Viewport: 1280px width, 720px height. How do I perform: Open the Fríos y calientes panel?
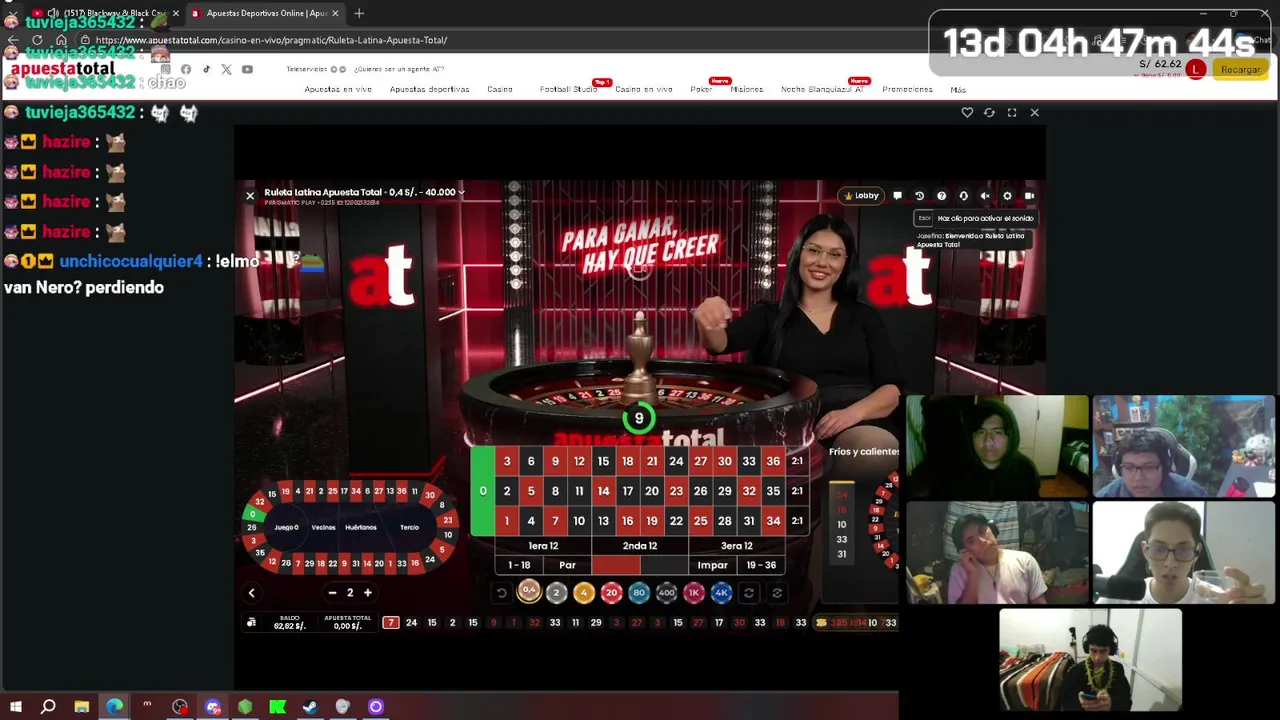[x=864, y=452]
